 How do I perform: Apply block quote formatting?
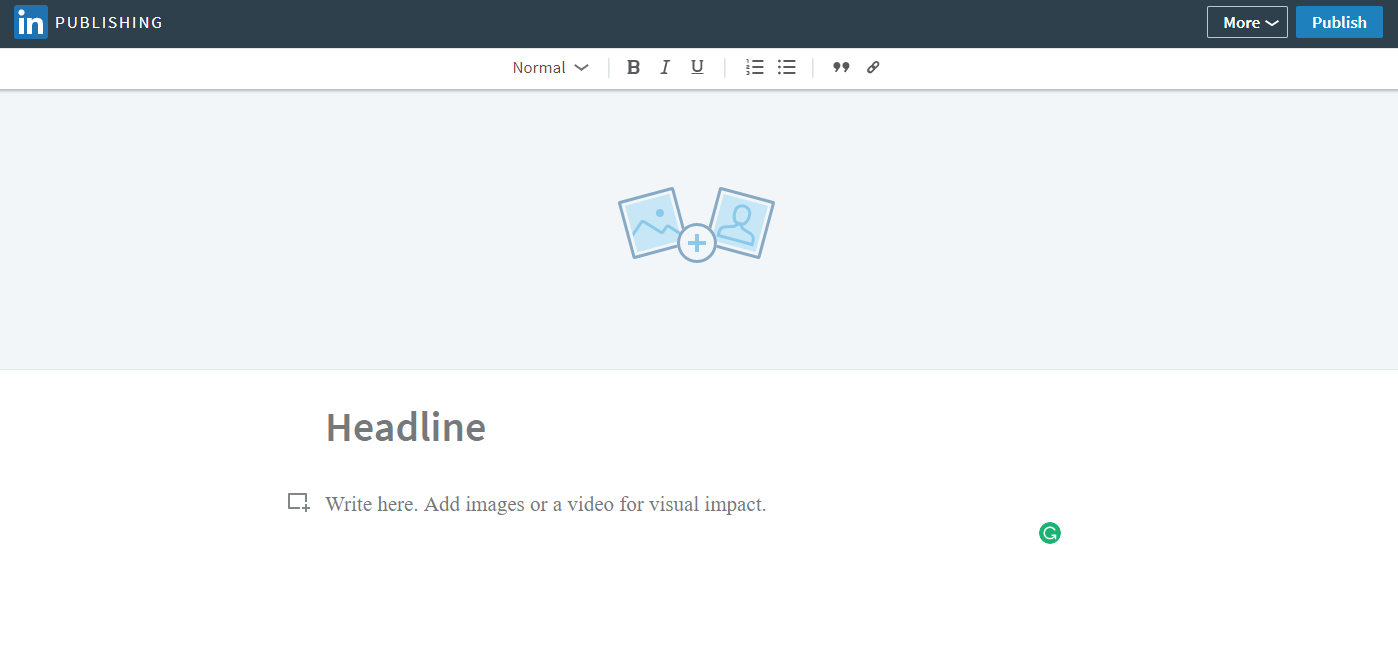pyautogui.click(x=841, y=67)
